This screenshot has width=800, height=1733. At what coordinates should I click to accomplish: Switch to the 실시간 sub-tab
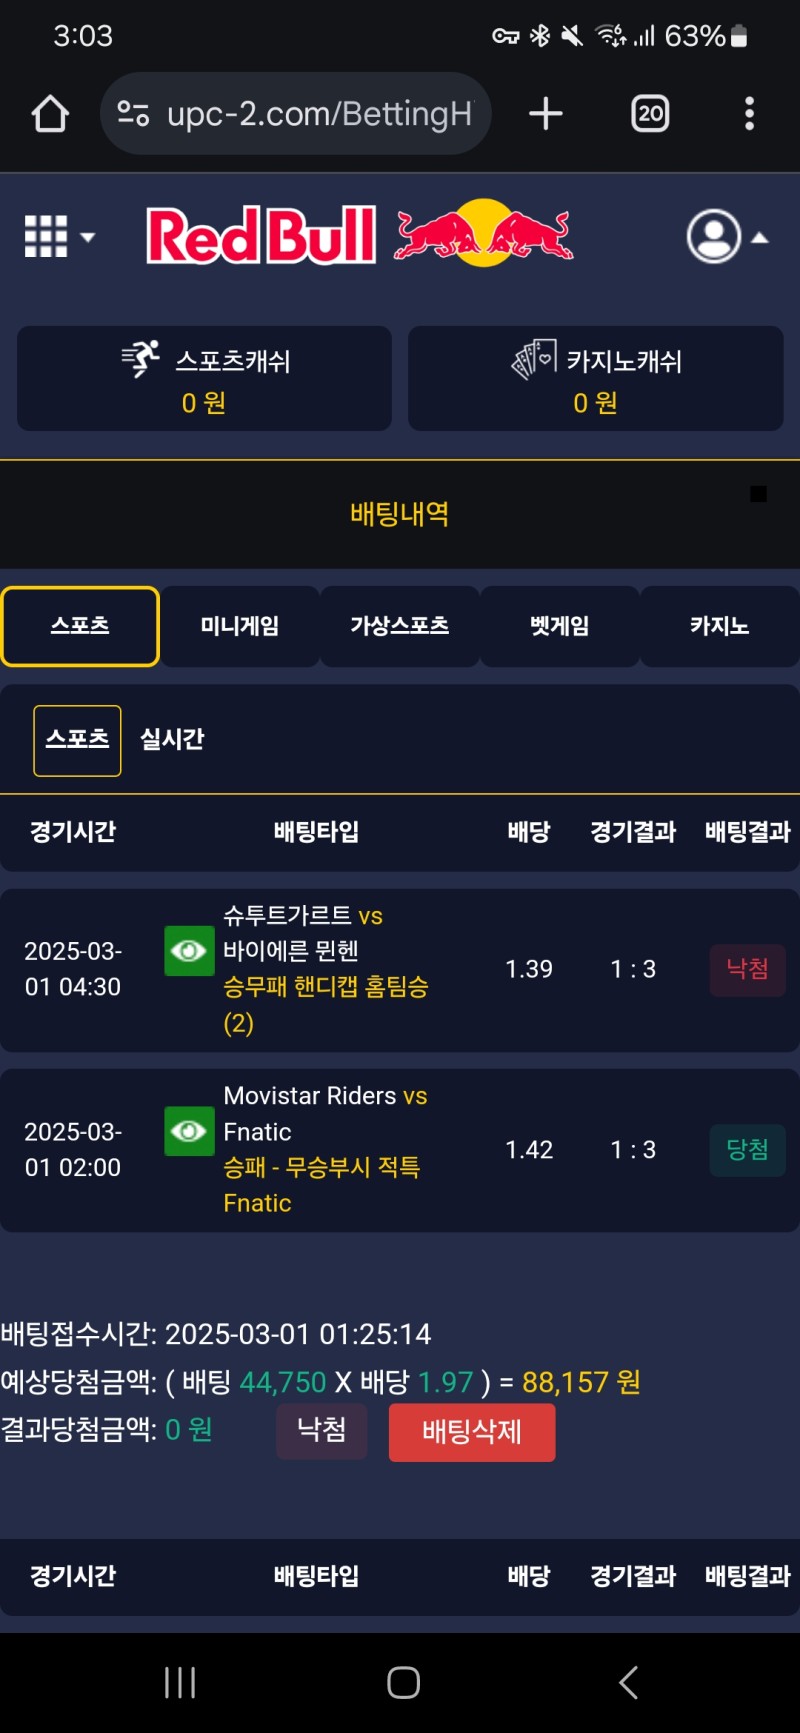tap(172, 740)
